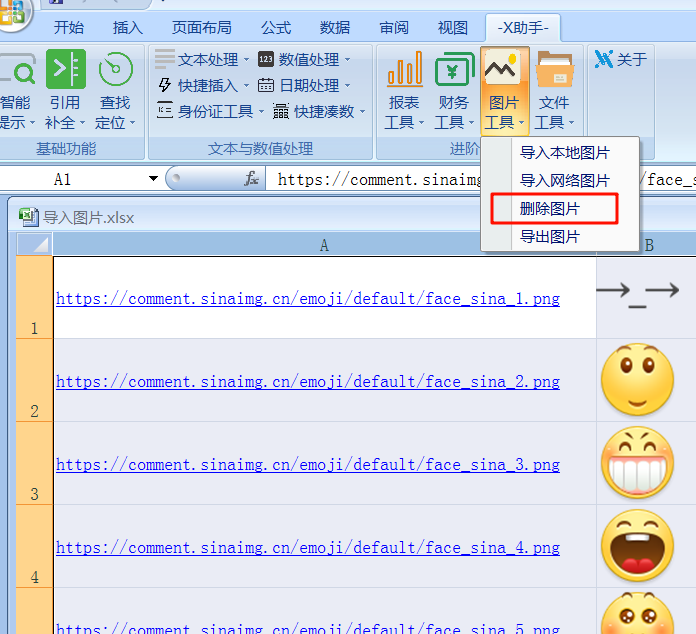Image resolution: width=696 pixels, height=634 pixels.
Task: Select the arrow-eyes emoji image in row 1
Action: click(637, 295)
